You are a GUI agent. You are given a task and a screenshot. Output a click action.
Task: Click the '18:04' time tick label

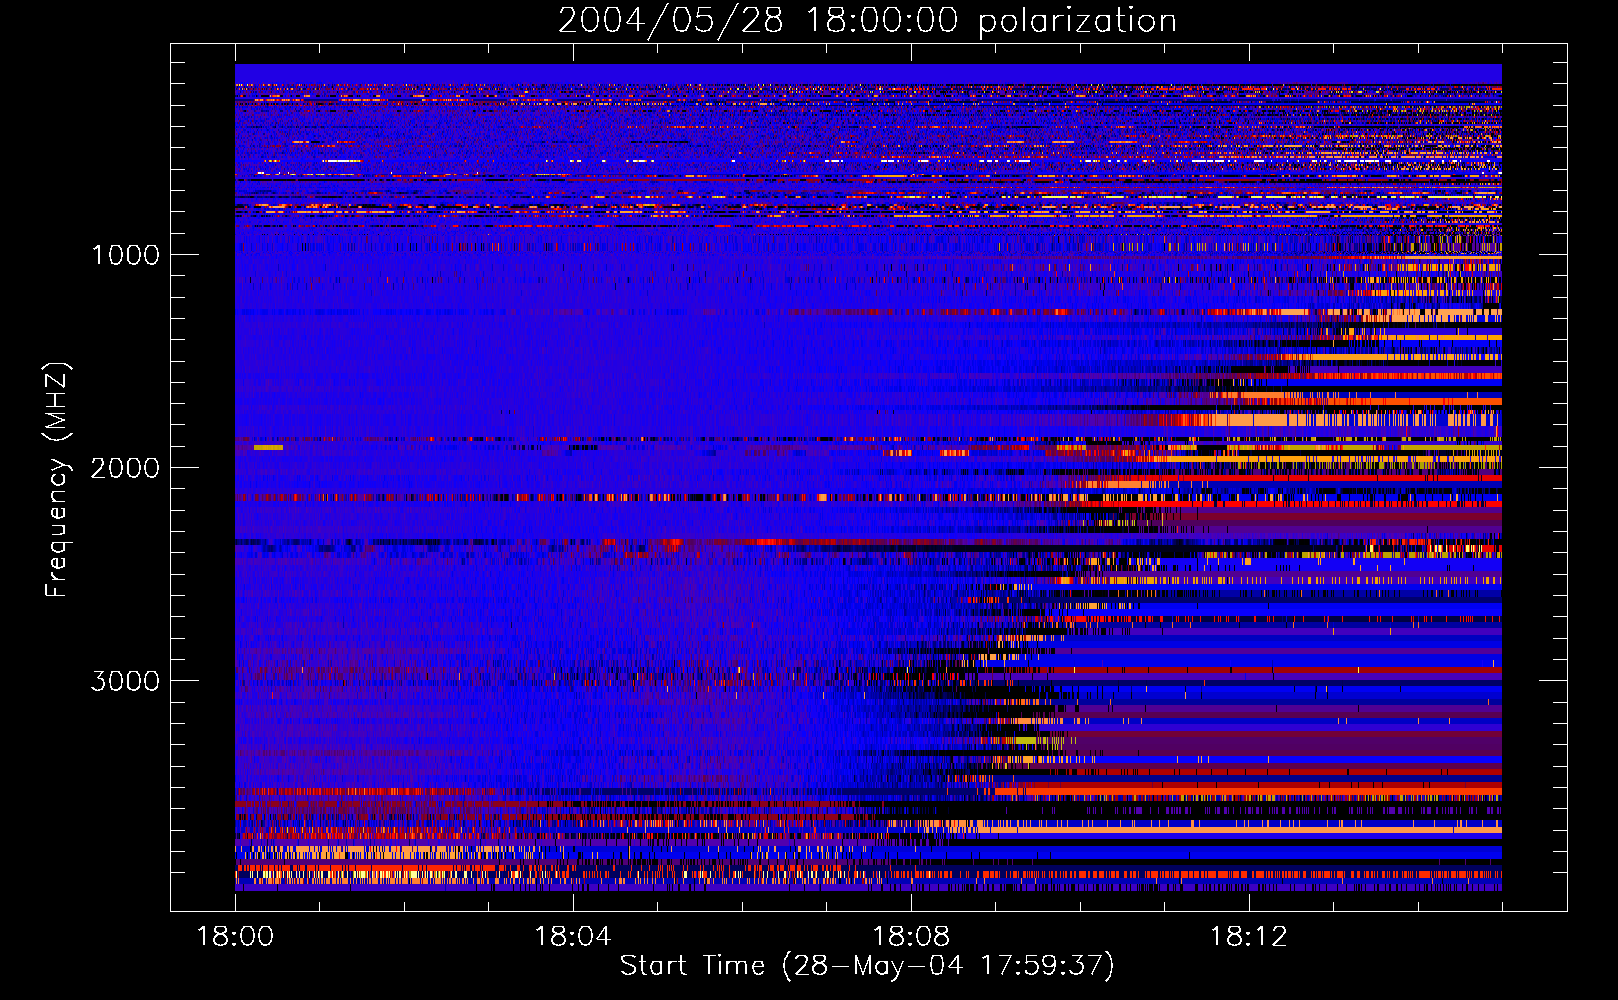click(573, 937)
